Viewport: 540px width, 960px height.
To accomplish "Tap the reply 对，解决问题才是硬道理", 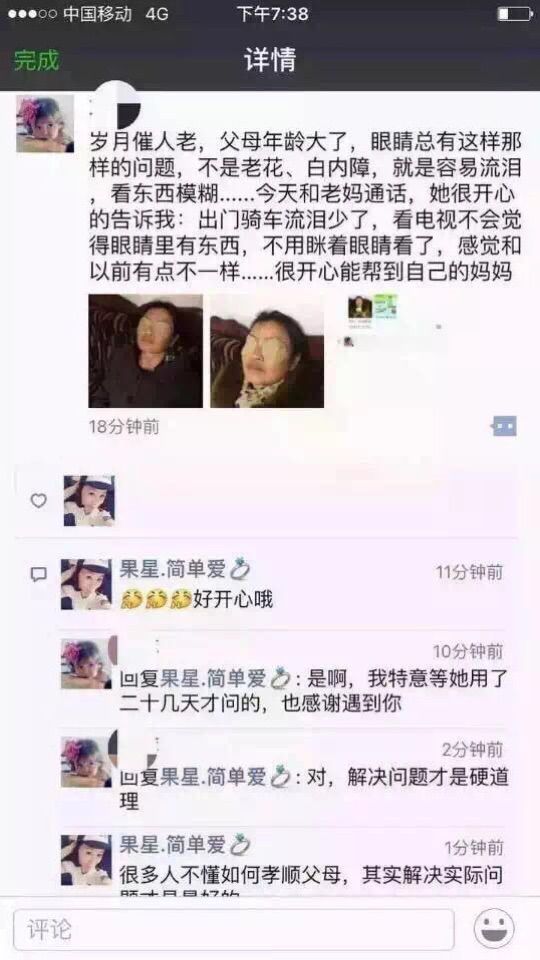I will click(x=313, y=789).
